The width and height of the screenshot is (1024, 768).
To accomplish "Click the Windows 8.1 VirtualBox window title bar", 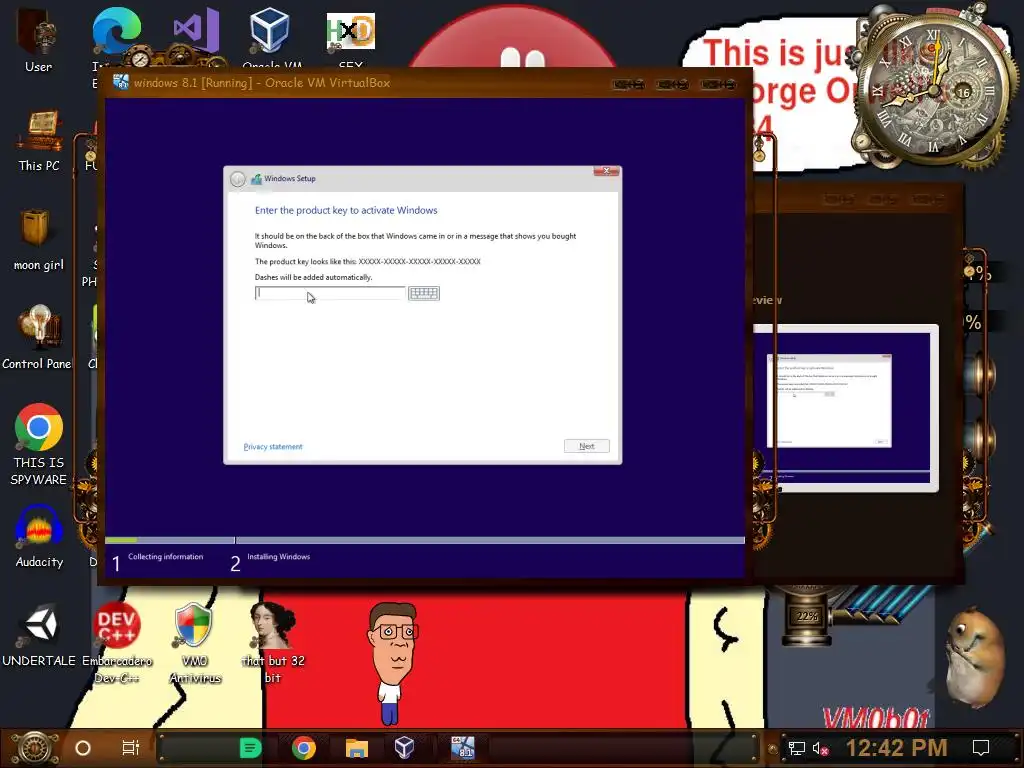I will [x=424, y=83].
